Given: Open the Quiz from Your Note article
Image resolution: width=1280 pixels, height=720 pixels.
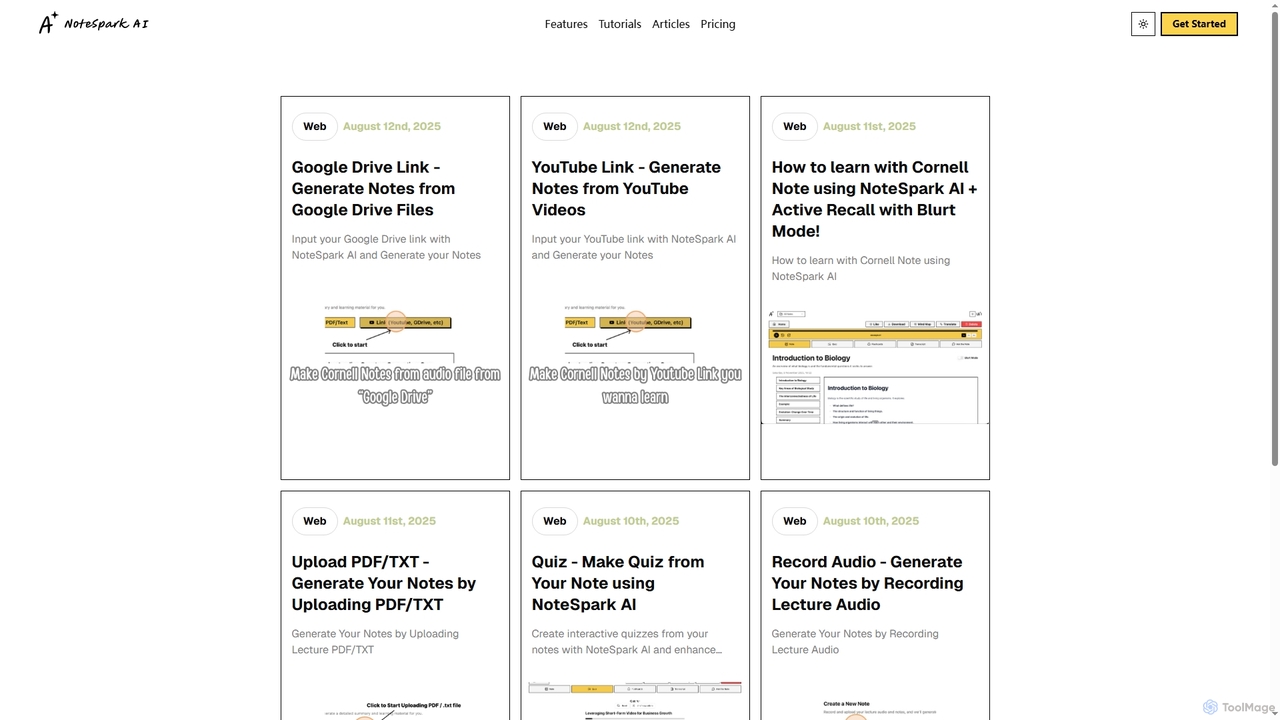Looking at the screenshot, I should [618, 583].
